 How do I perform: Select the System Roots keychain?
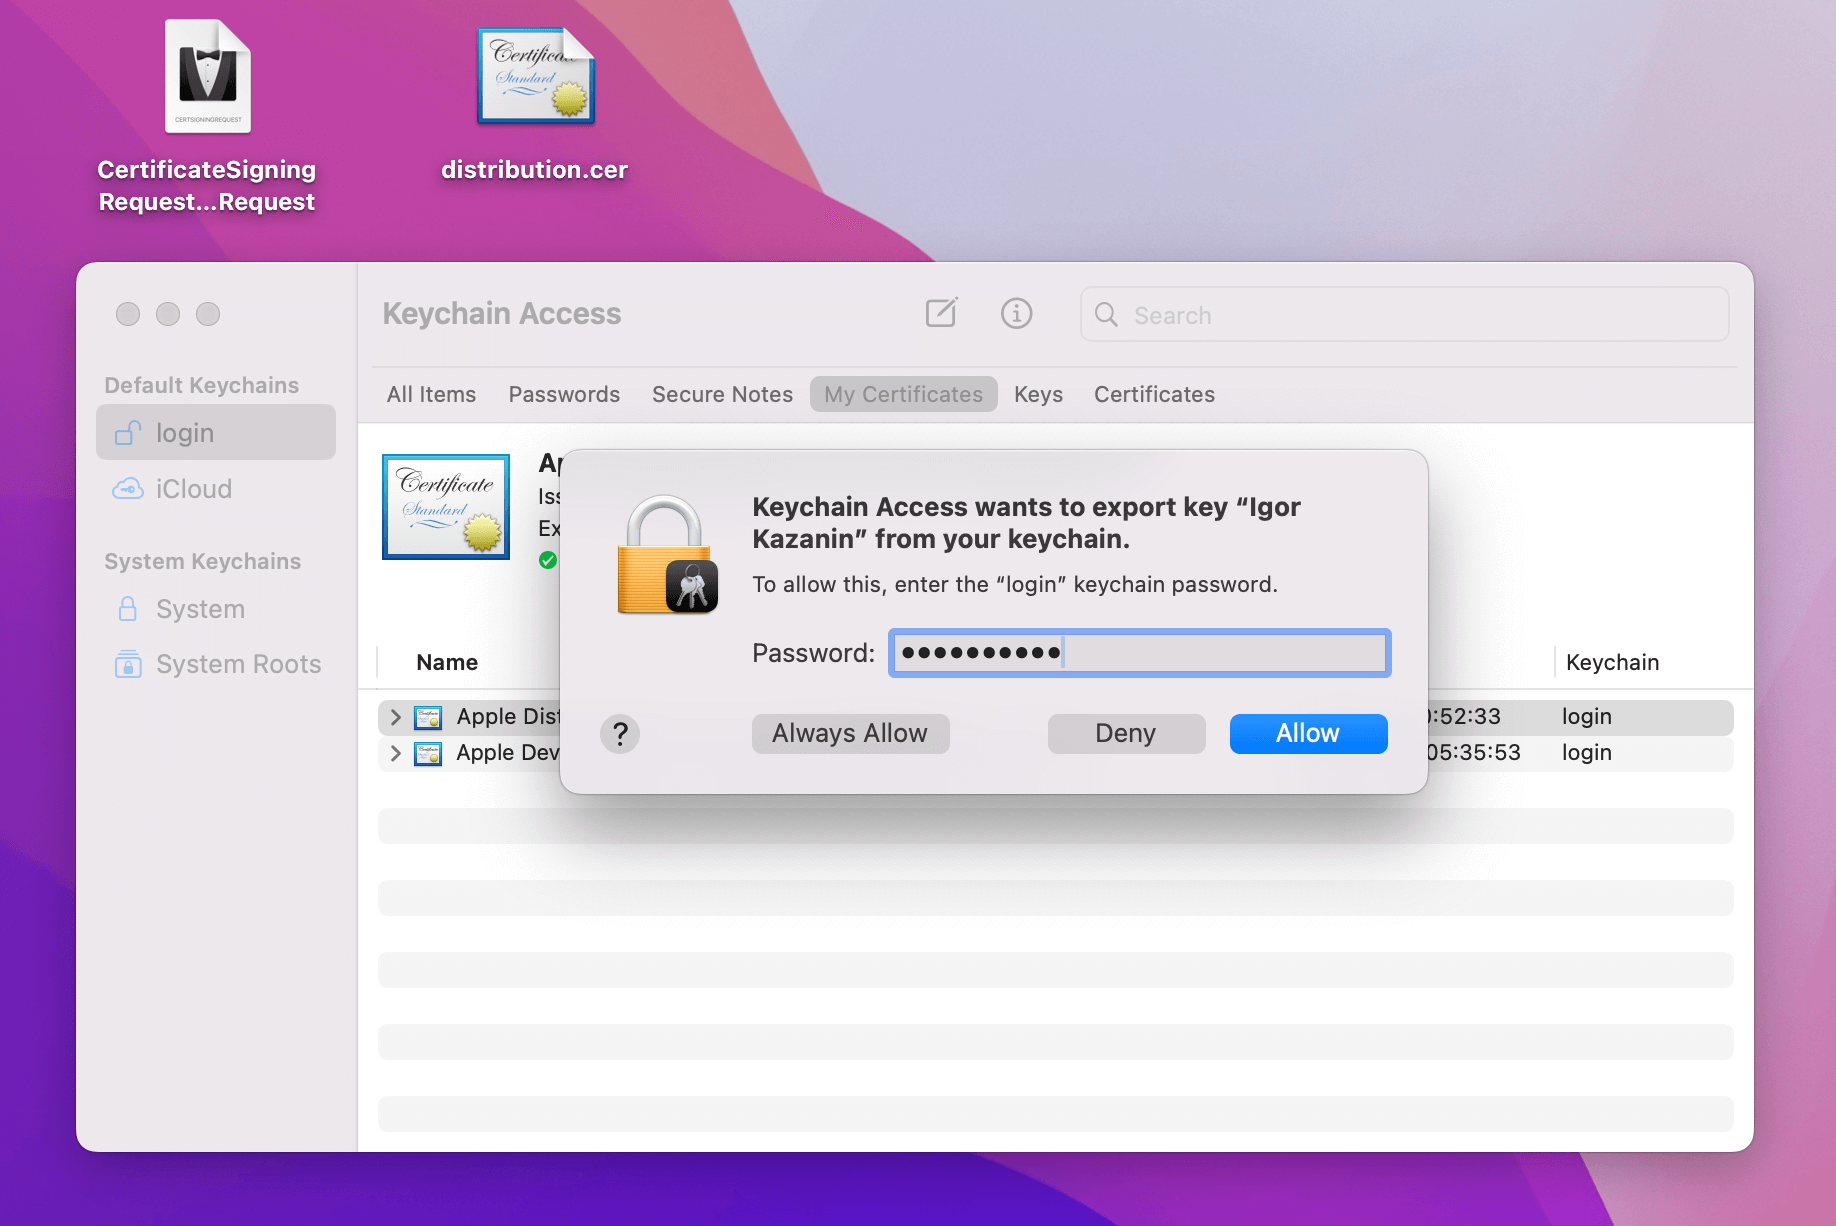tap(216, 664)
